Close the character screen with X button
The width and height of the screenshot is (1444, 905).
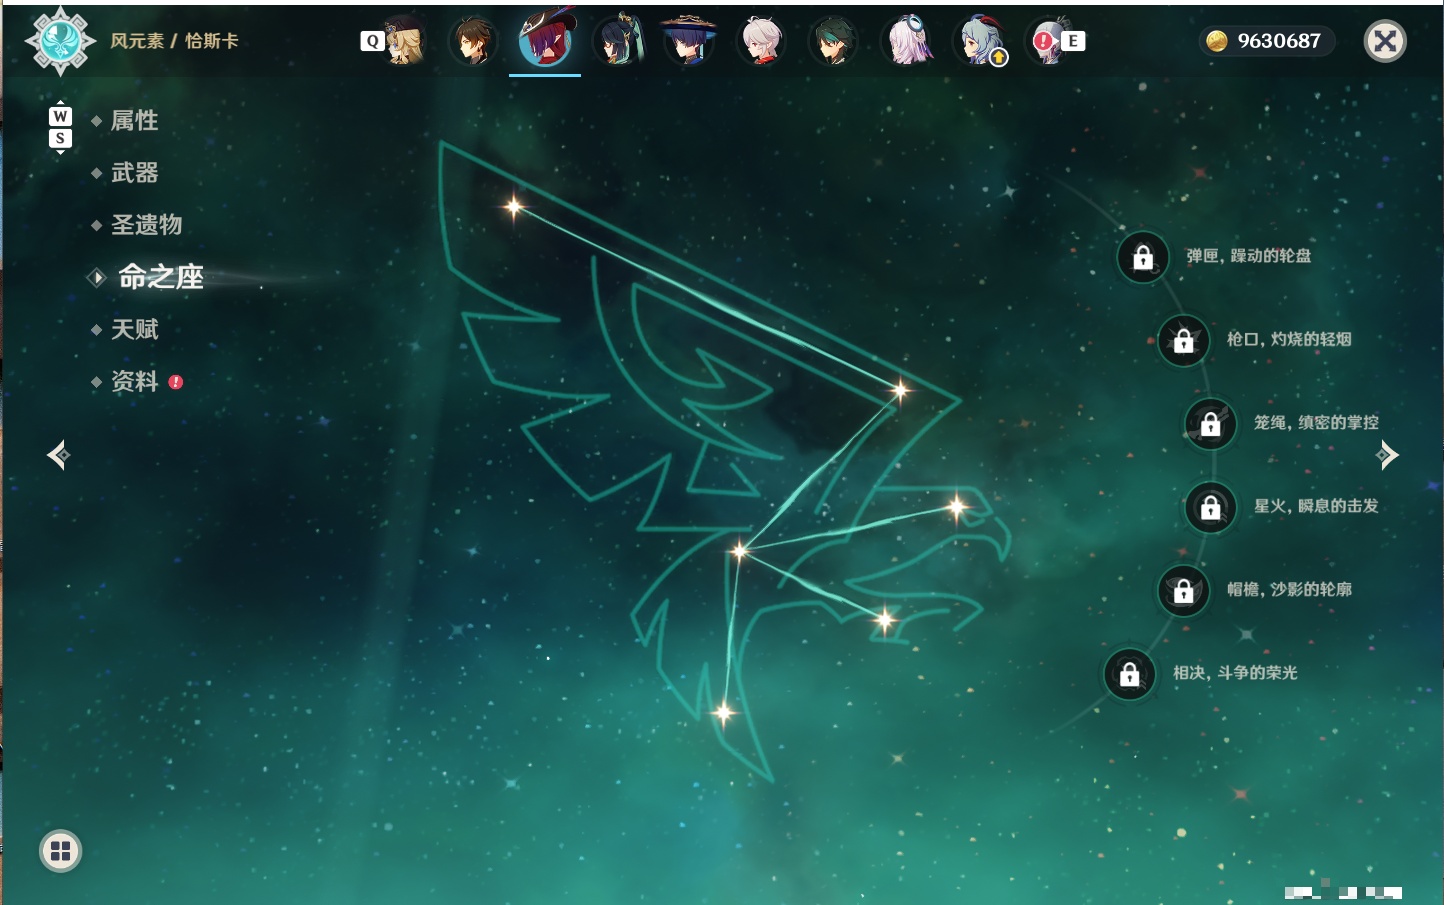point(1385,41)
